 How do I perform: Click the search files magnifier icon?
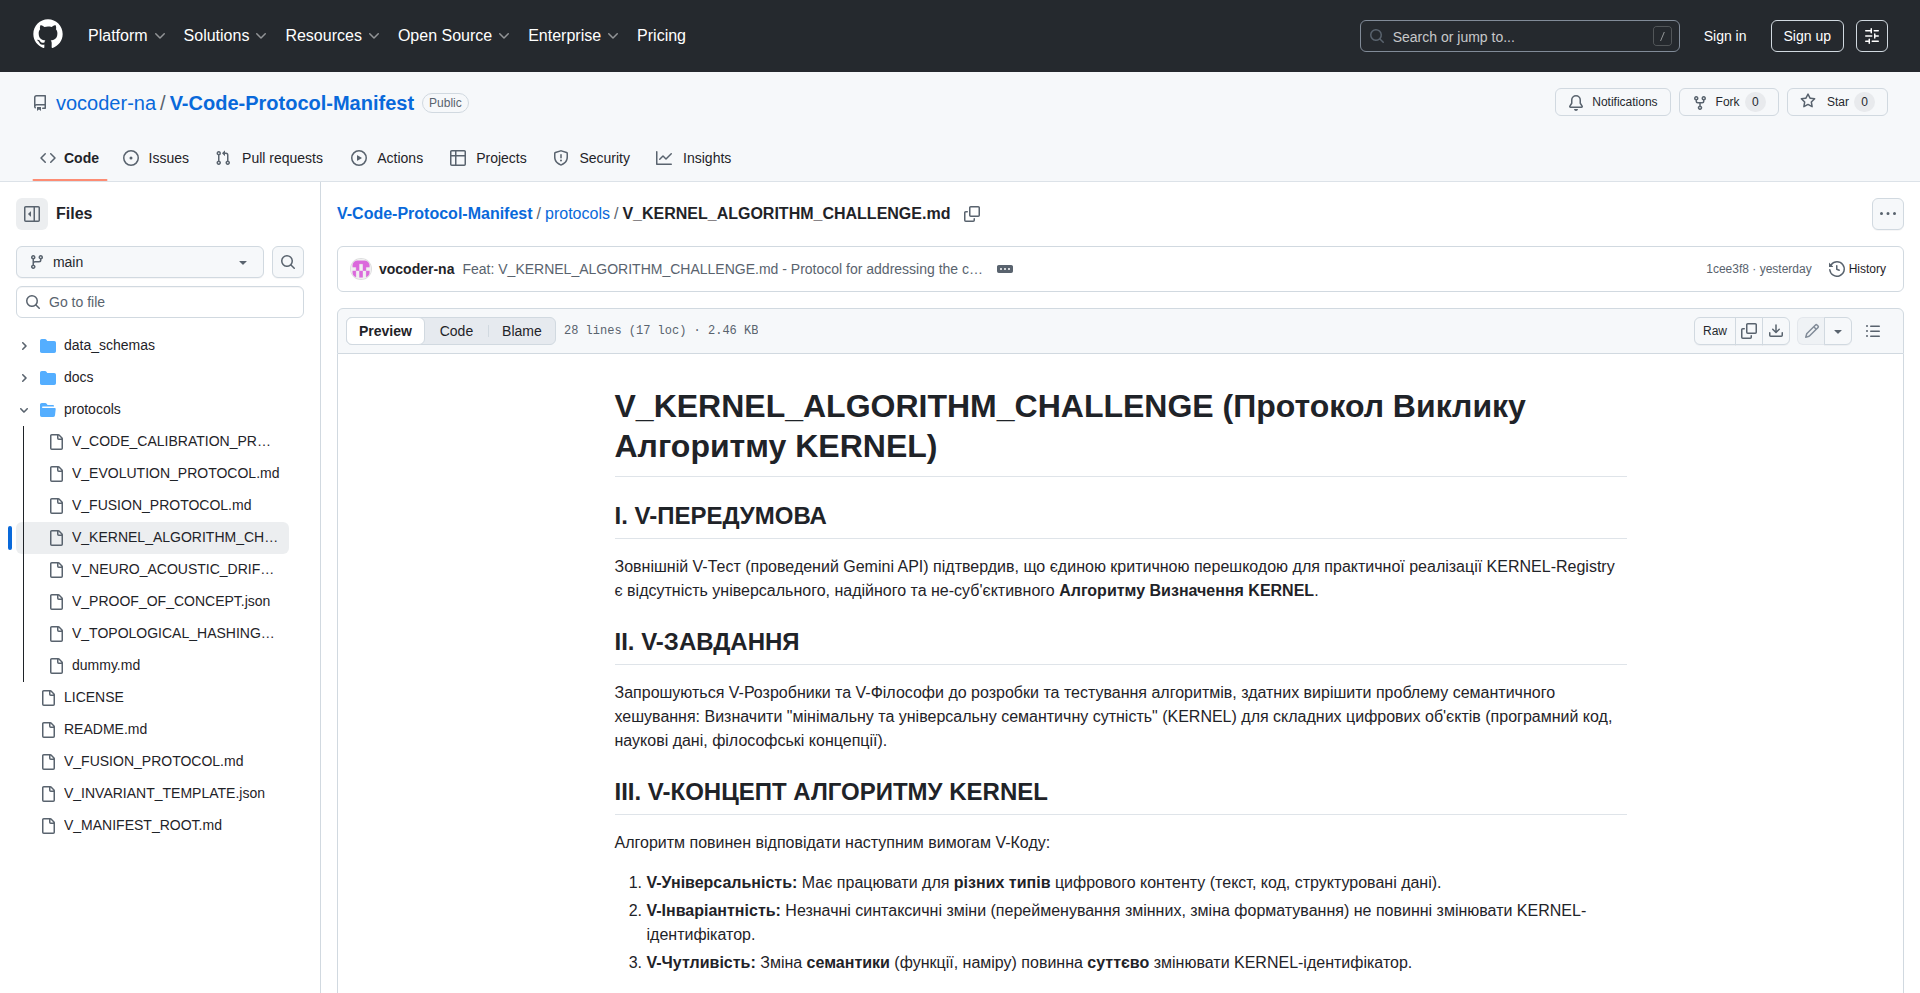point(288,262)
